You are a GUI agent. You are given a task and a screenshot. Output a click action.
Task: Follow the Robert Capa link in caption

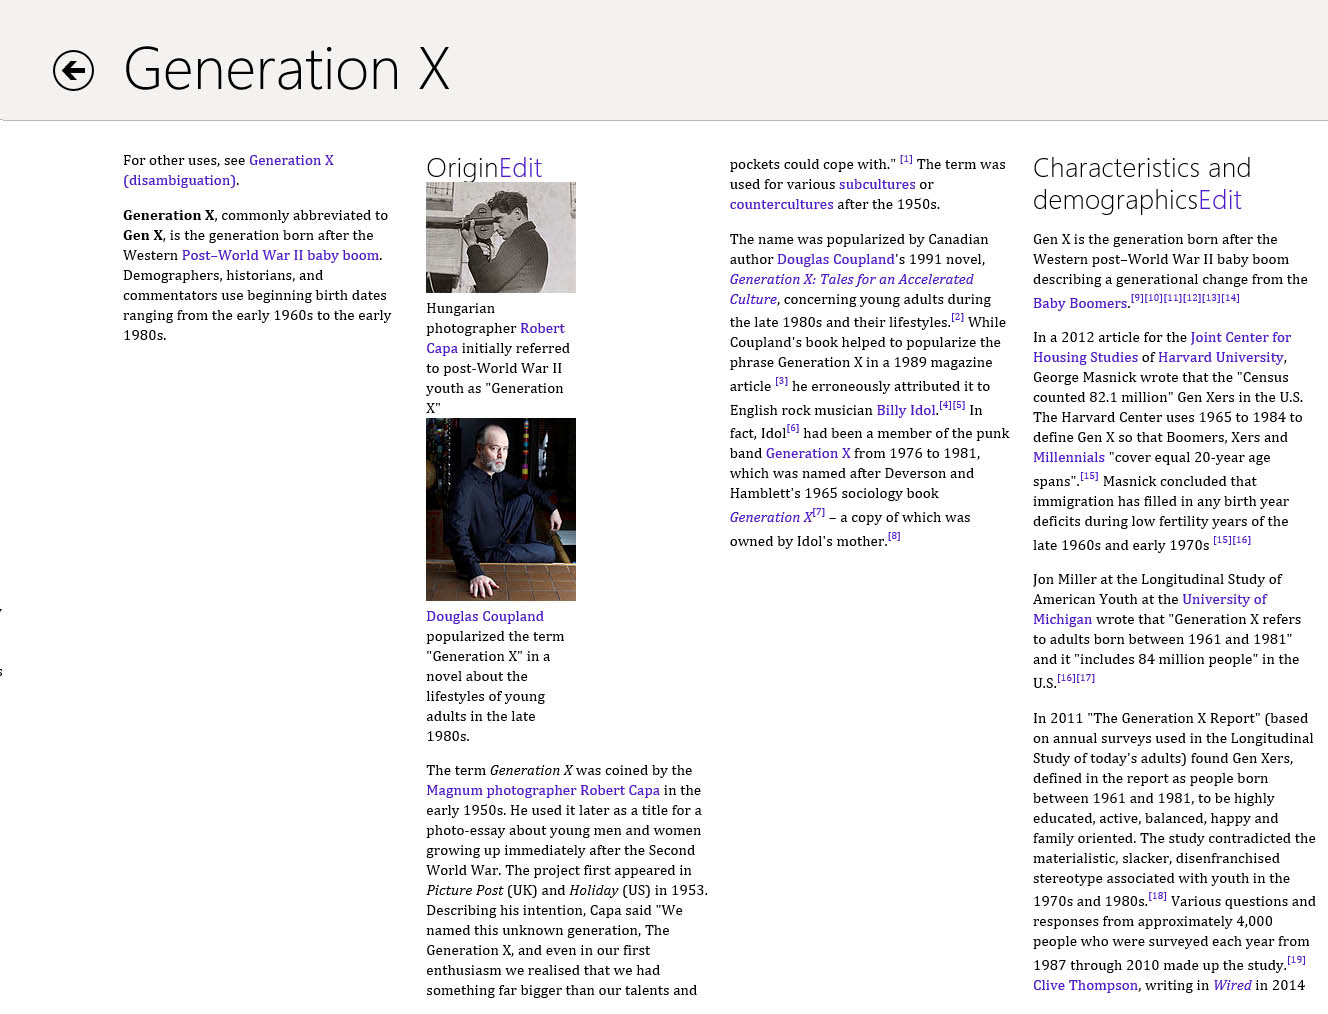[x=495, y=338]
